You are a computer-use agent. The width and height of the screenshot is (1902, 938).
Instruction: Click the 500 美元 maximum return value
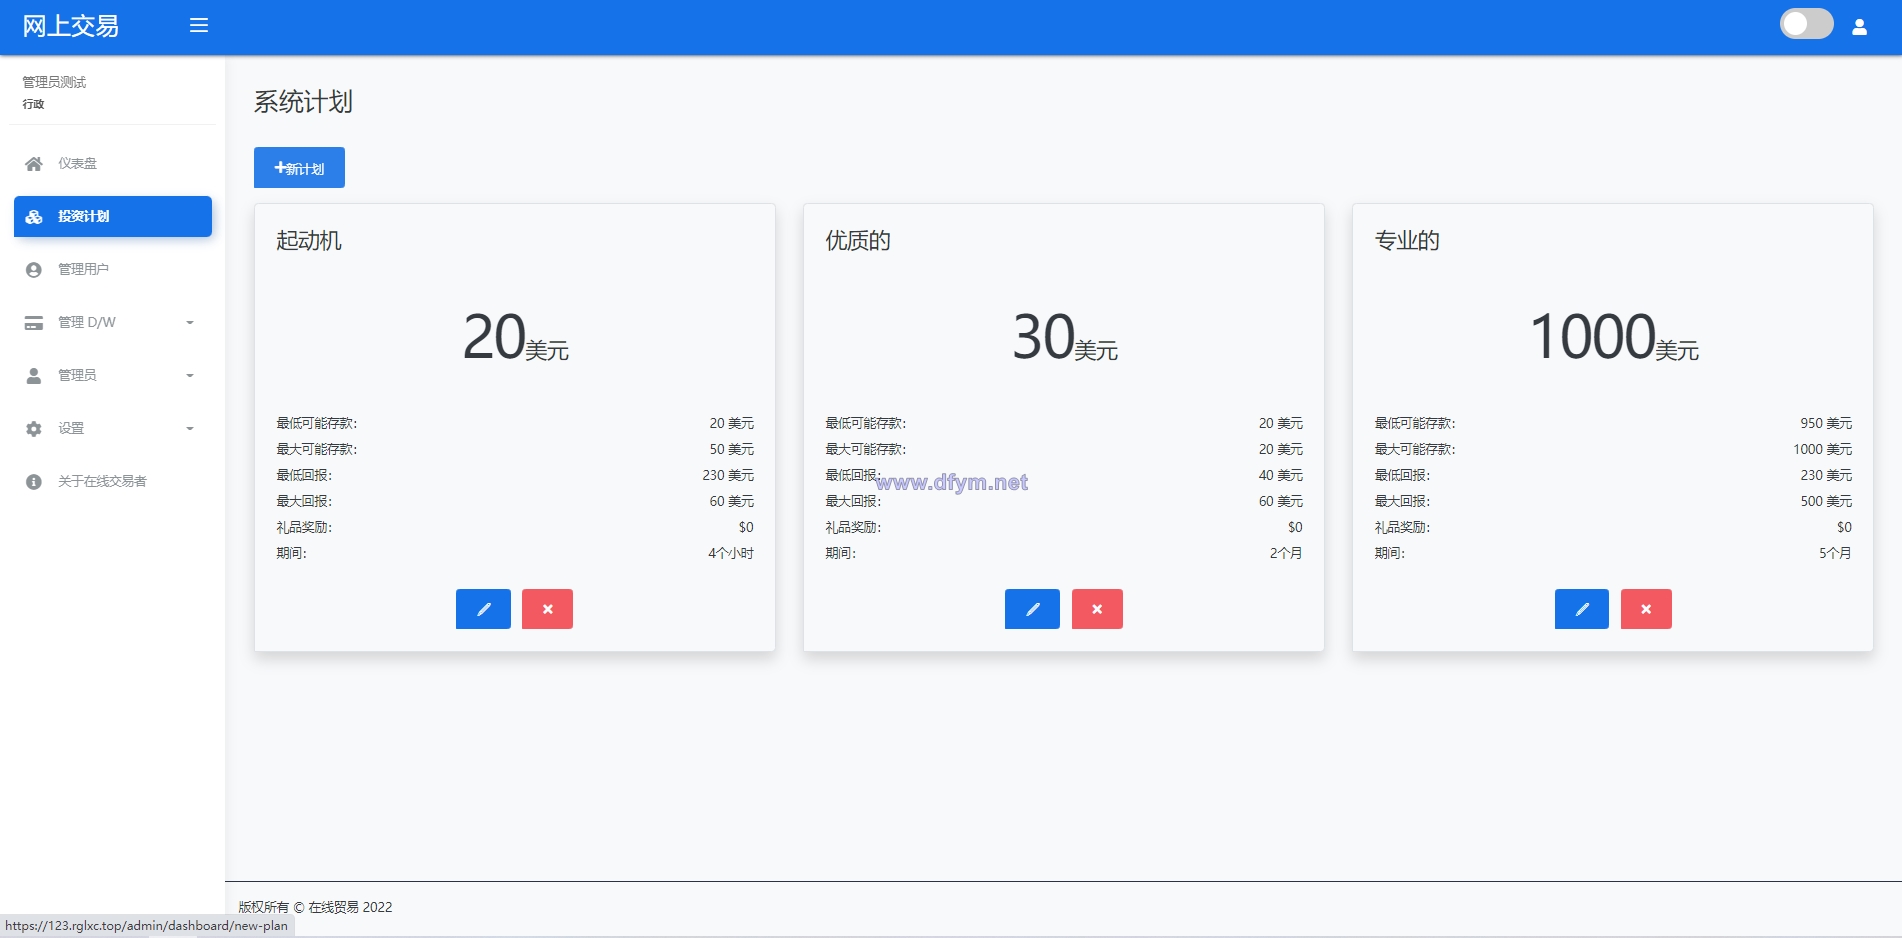click(x=1826, y=501)
